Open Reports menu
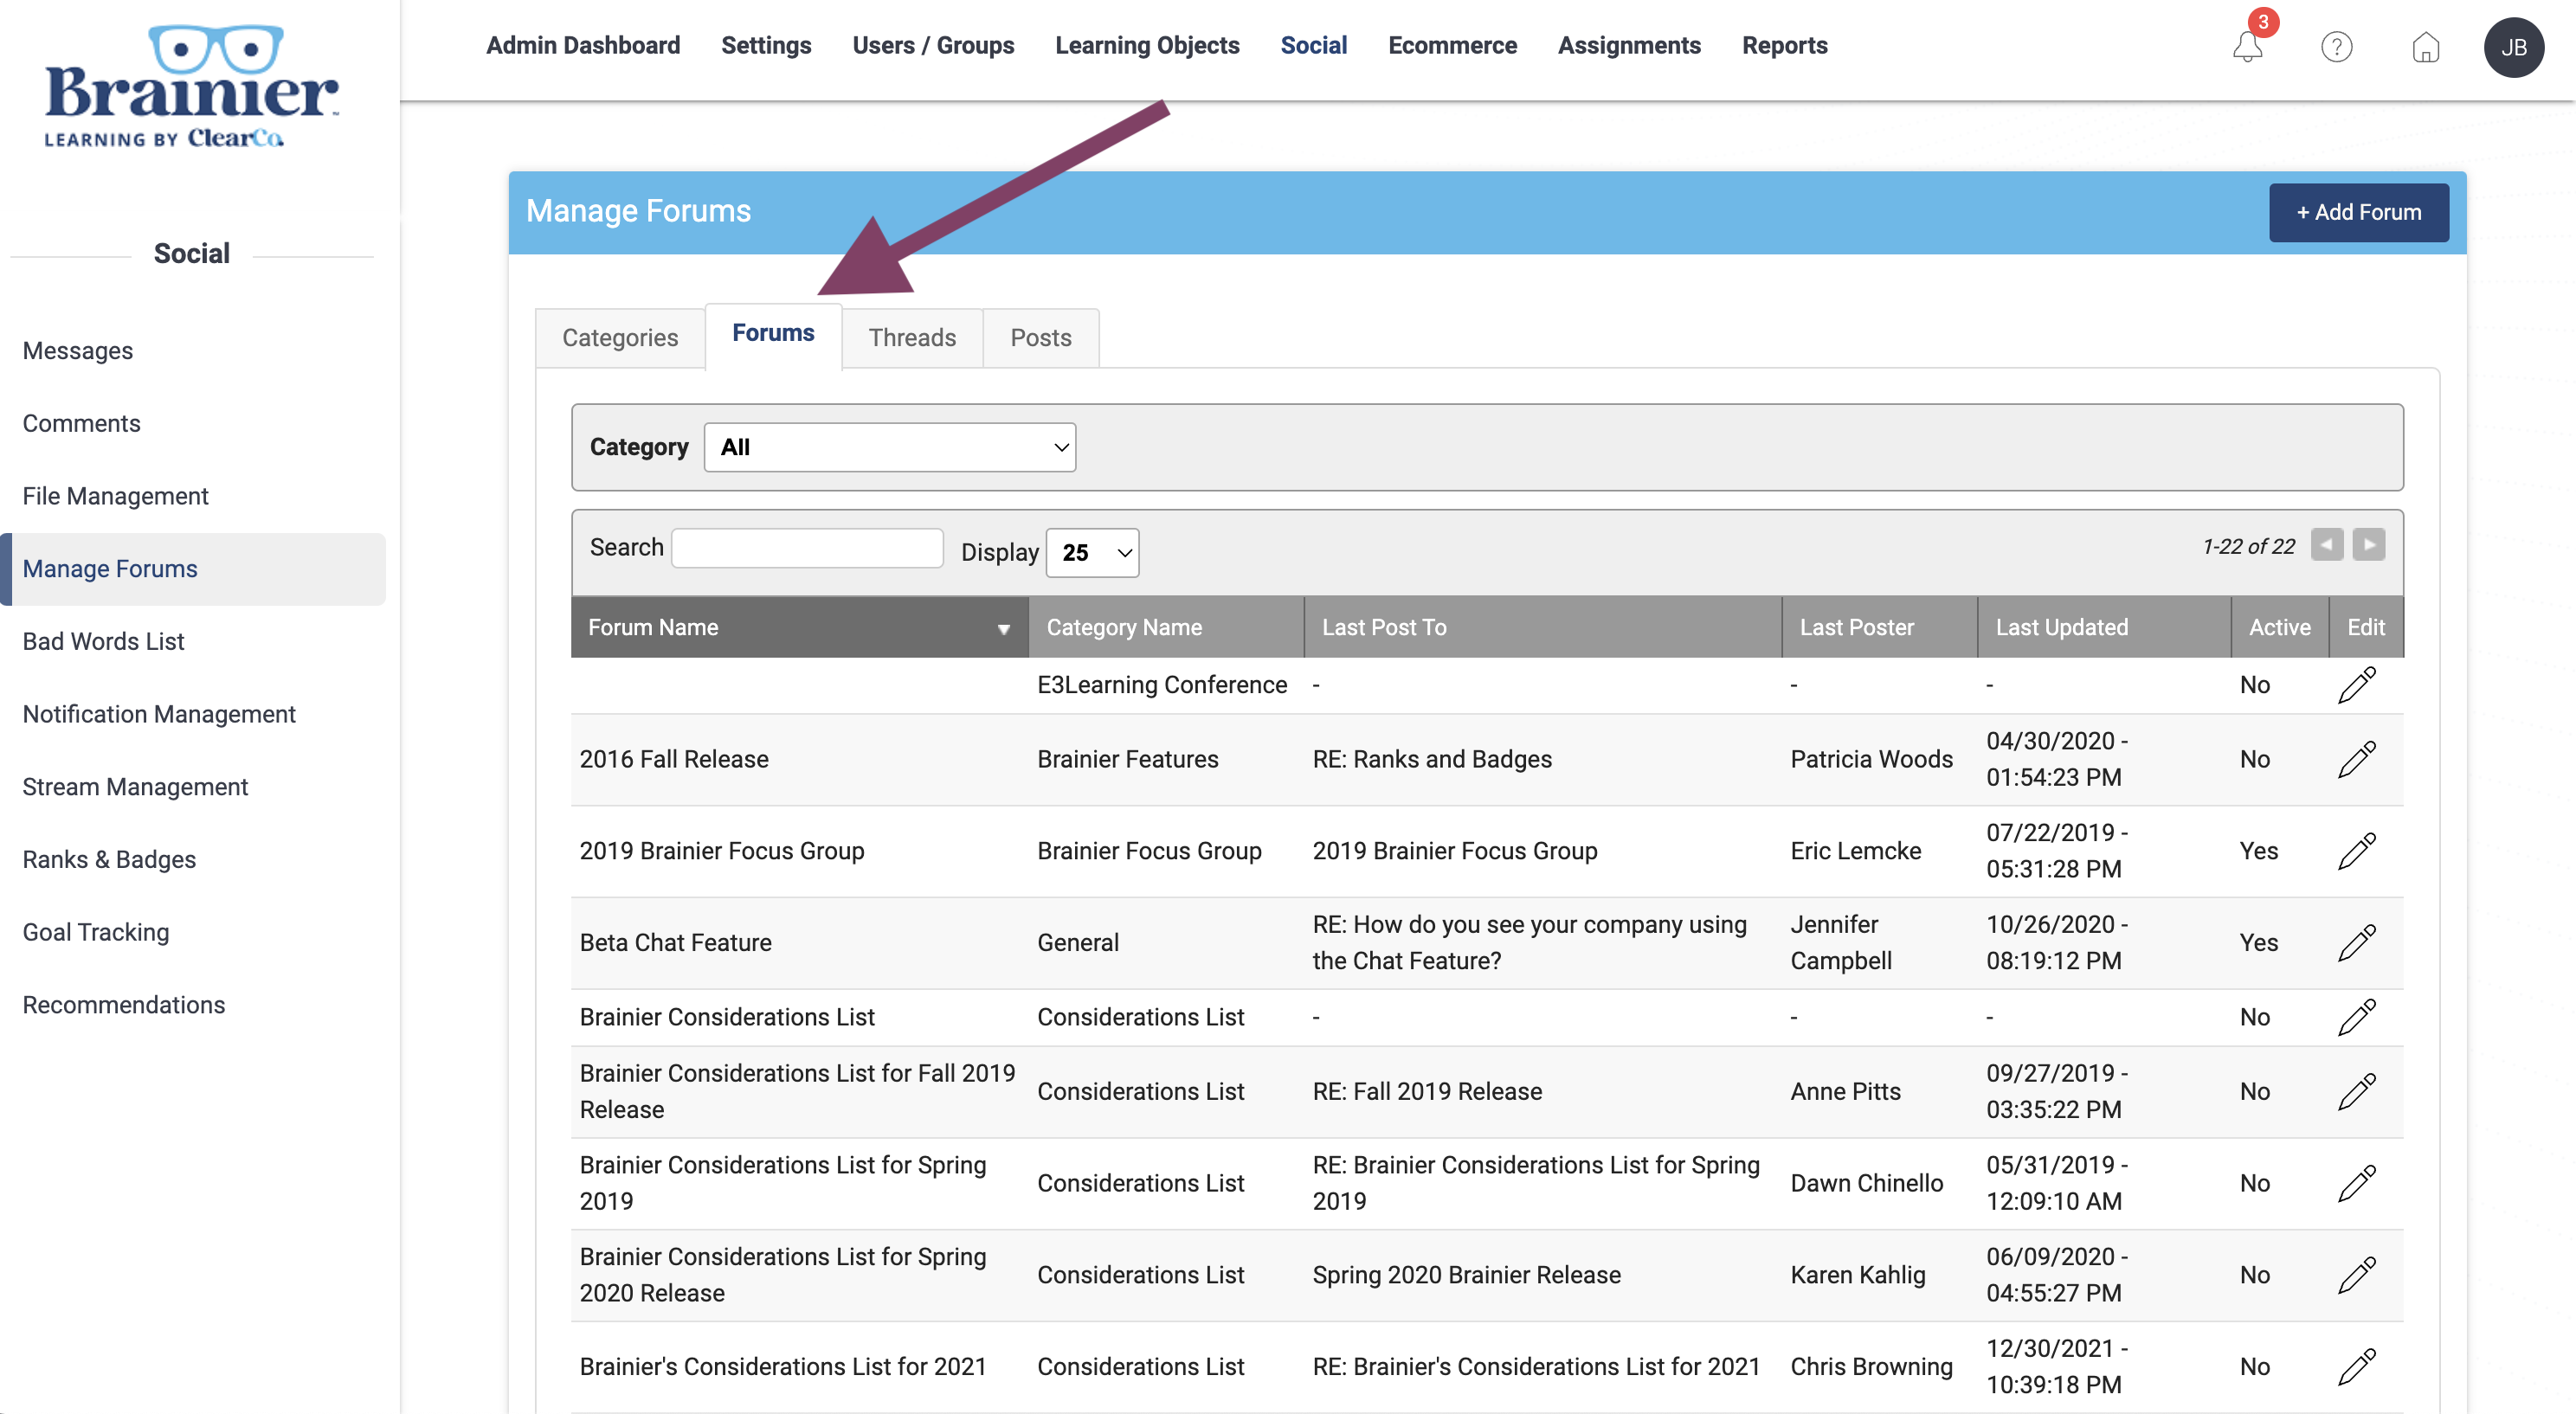Screen dimensions: 2576x1414 pos(1784,46)
